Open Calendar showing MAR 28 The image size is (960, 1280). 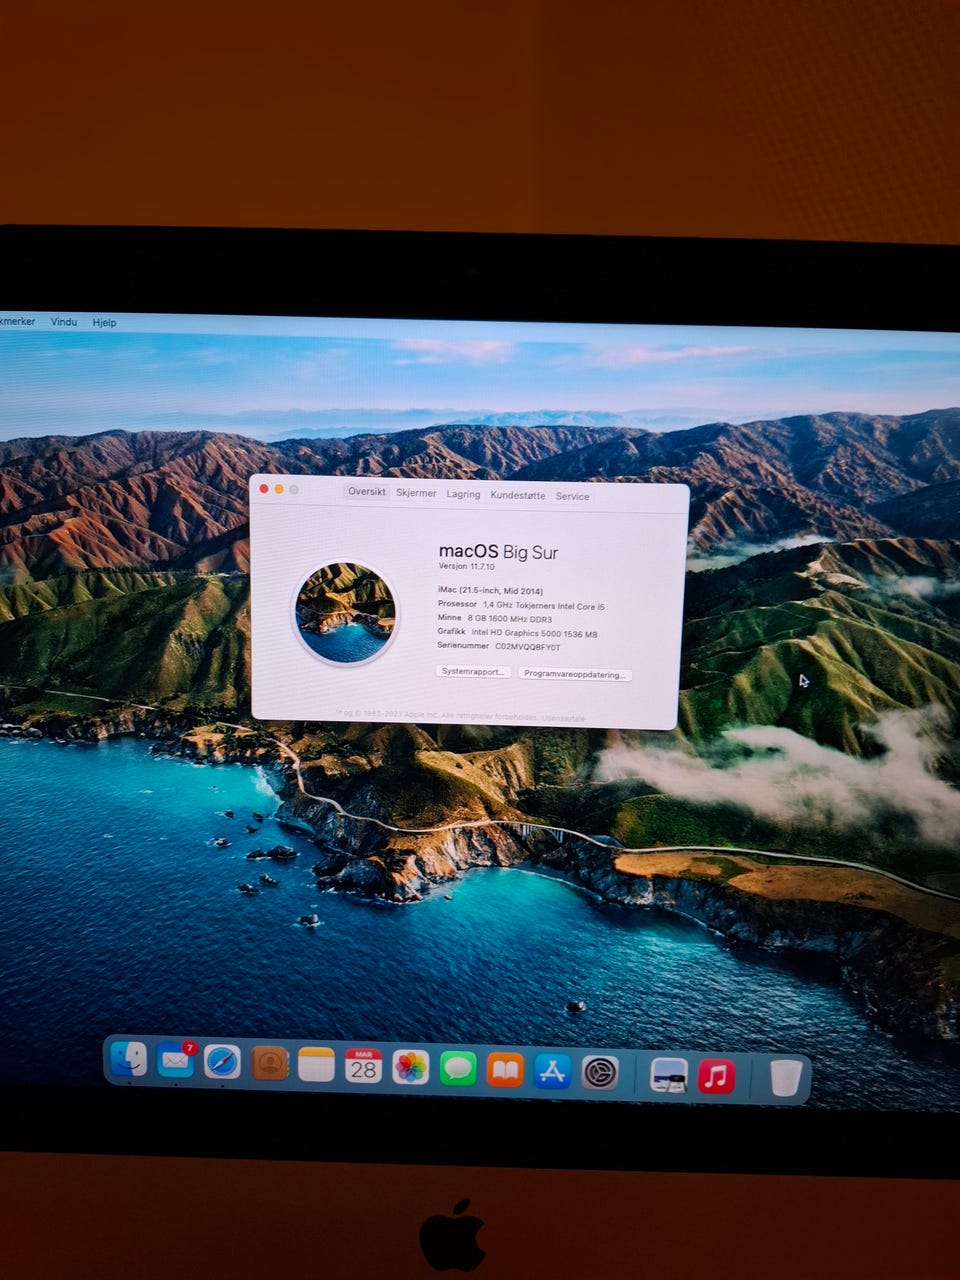click(x=363, y=1066)
